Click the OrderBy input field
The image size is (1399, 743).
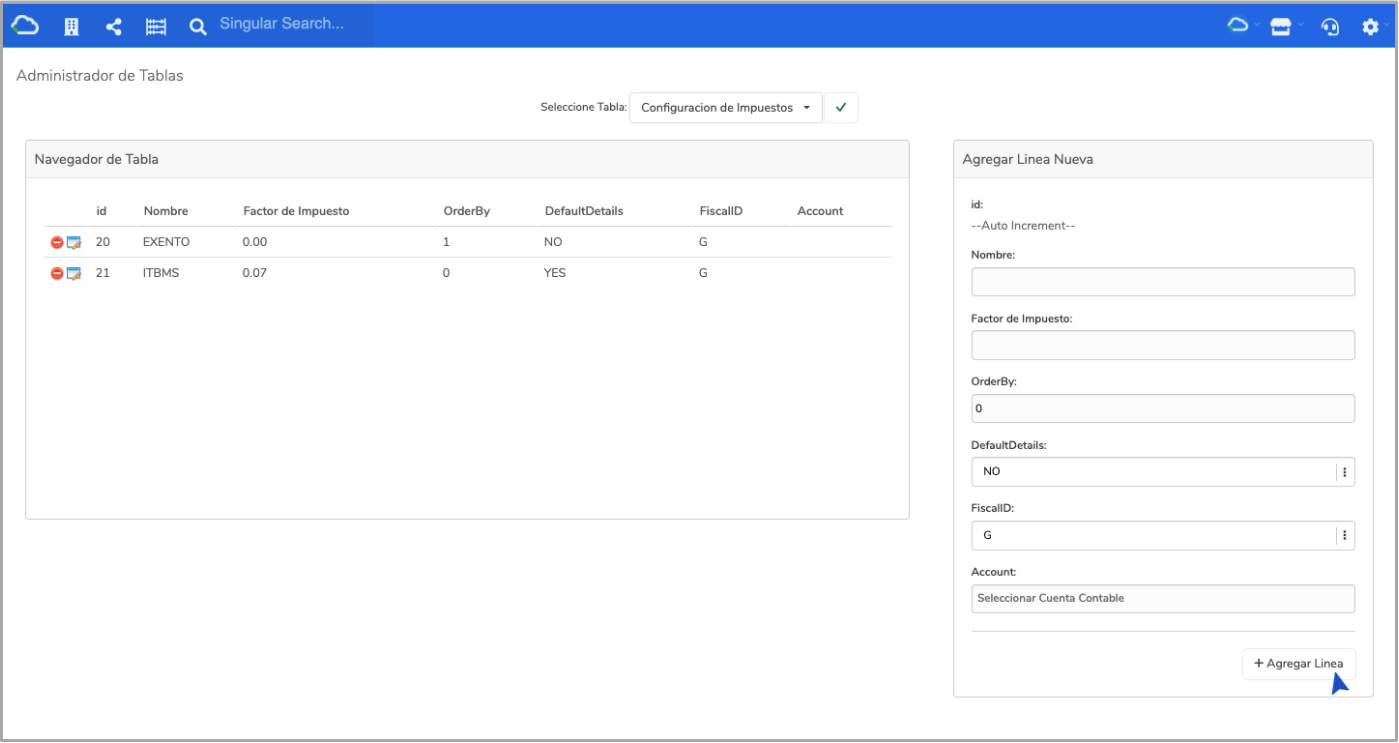tap(1163, 409)
